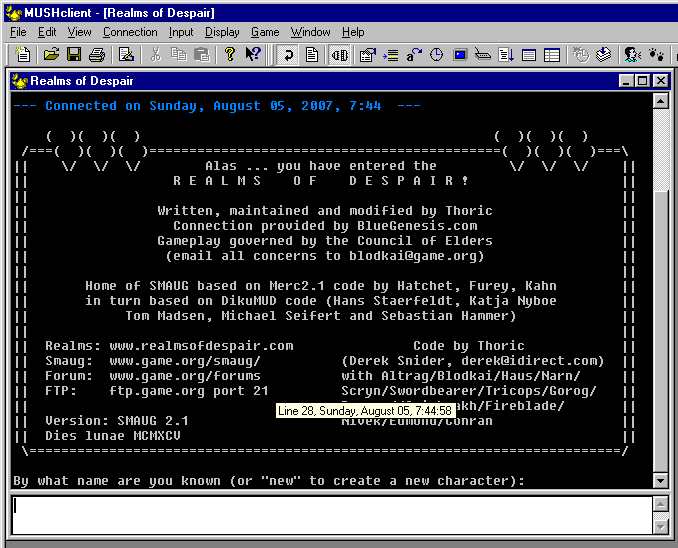The height and width of the screenshot is (548, 678).
Task: Open the File menu
Action: pyautogui.click(x=18, y=32)
